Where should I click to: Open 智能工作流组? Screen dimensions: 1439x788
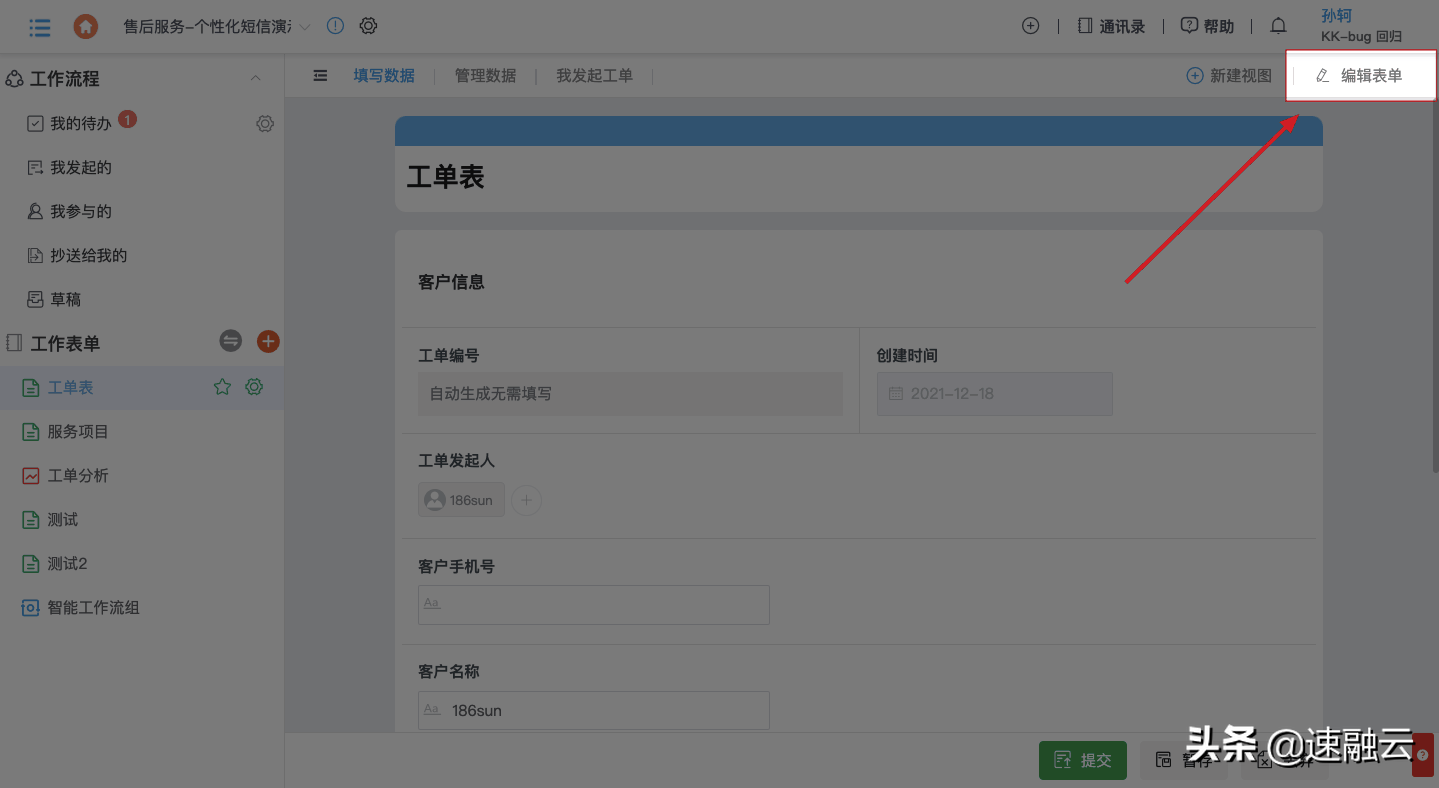tap(93, 607)
